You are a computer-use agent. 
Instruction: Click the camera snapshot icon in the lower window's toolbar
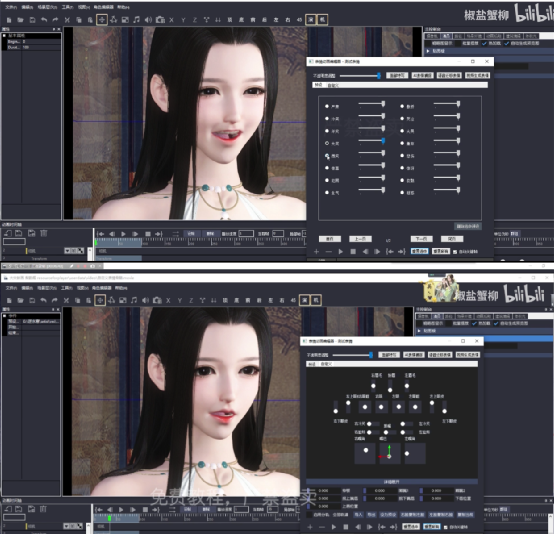pos(157,300)
